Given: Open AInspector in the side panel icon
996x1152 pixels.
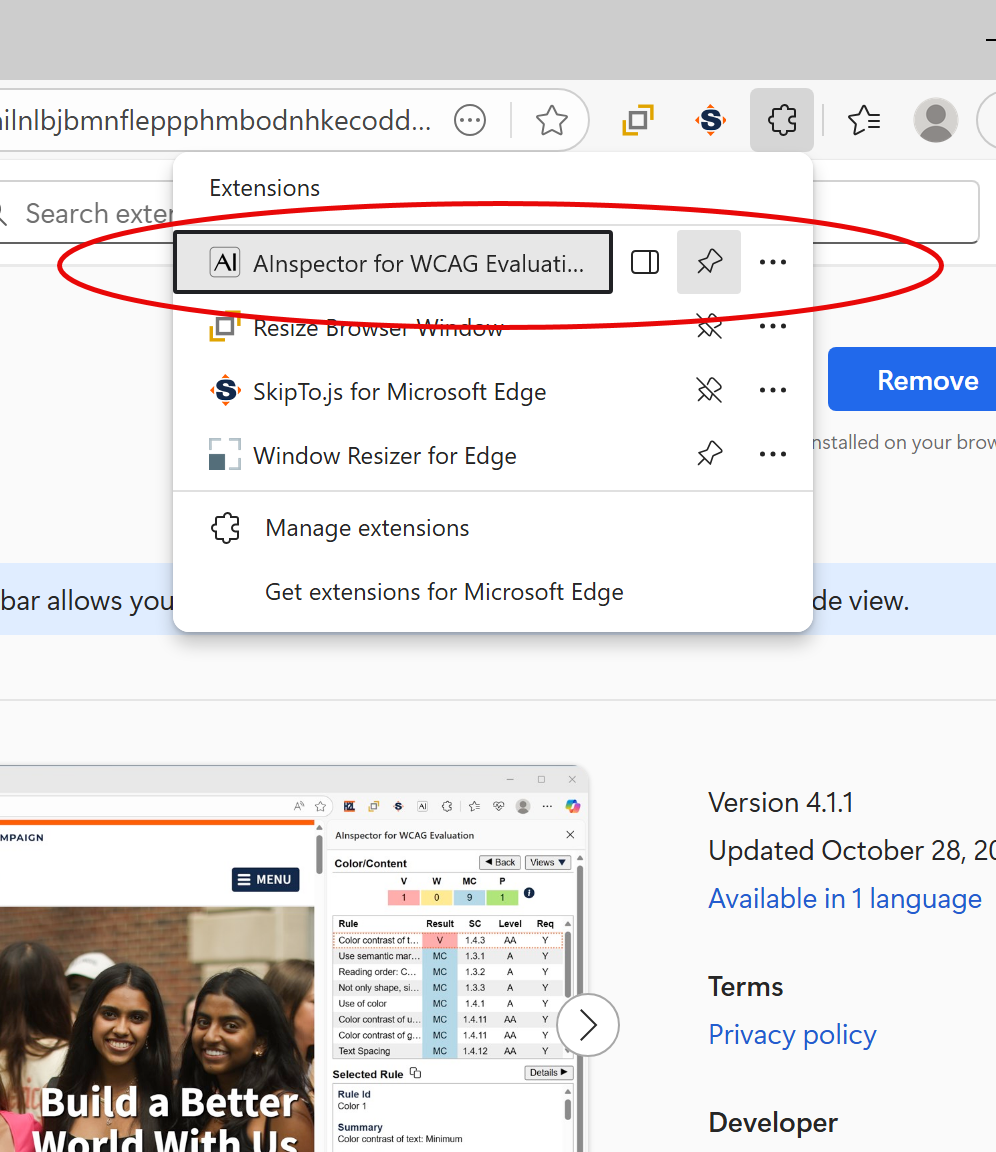Looking at the screenshot, I should [x=645, y=262].
